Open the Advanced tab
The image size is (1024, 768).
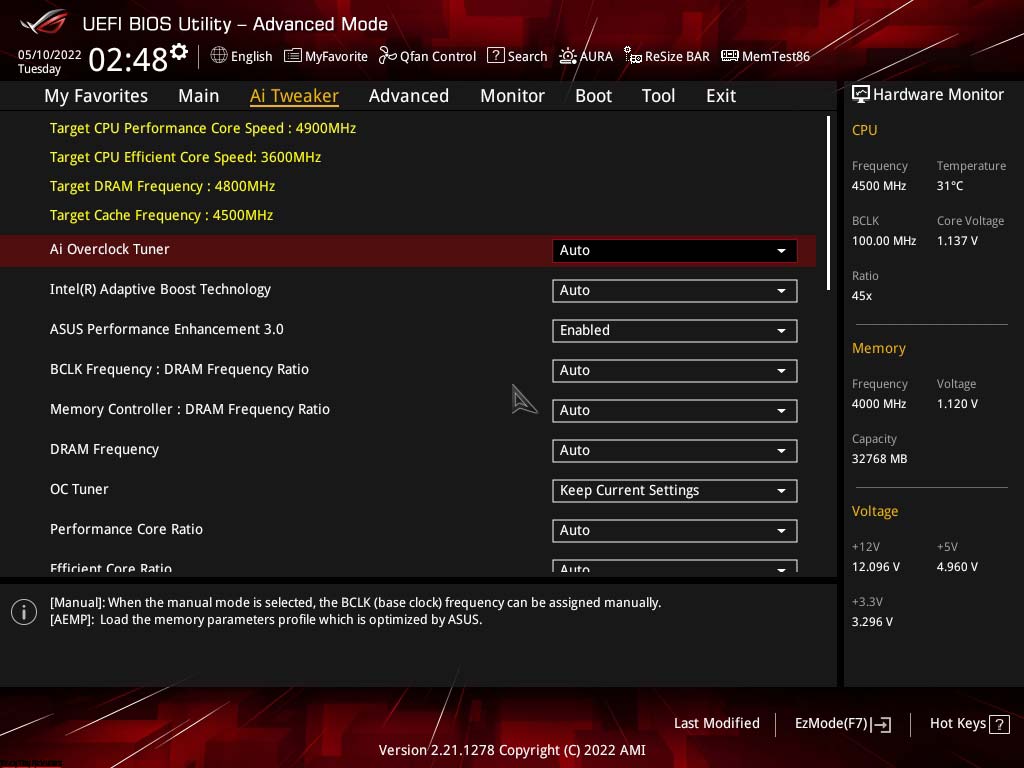pyautogui.click(x=409, y=96)
